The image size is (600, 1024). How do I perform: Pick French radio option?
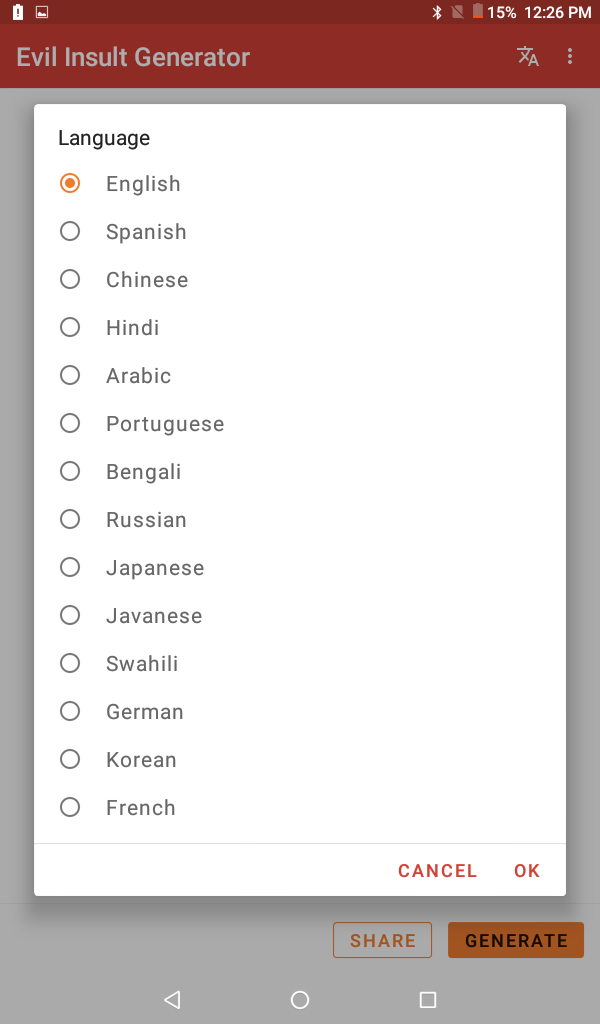click(x=70, y=807)
